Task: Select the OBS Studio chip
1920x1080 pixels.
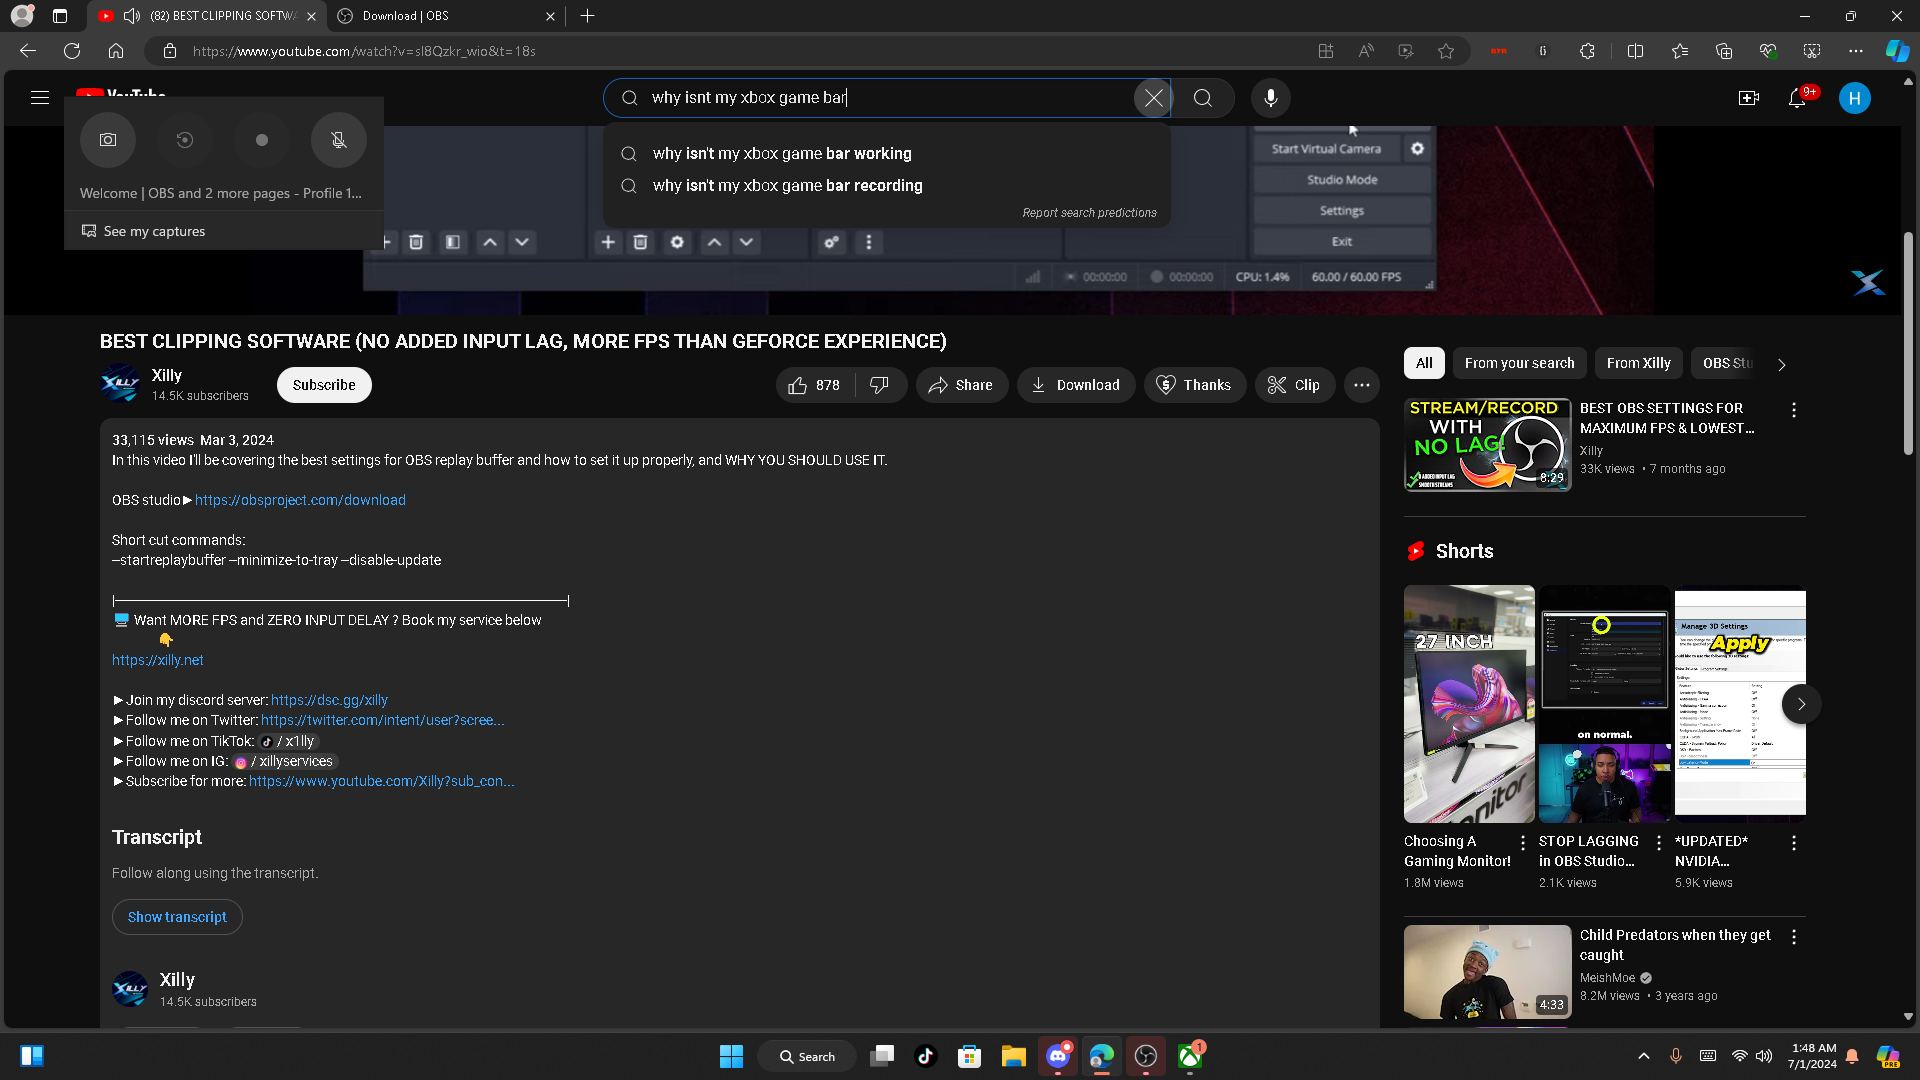Action: (x=1727, y=363)
